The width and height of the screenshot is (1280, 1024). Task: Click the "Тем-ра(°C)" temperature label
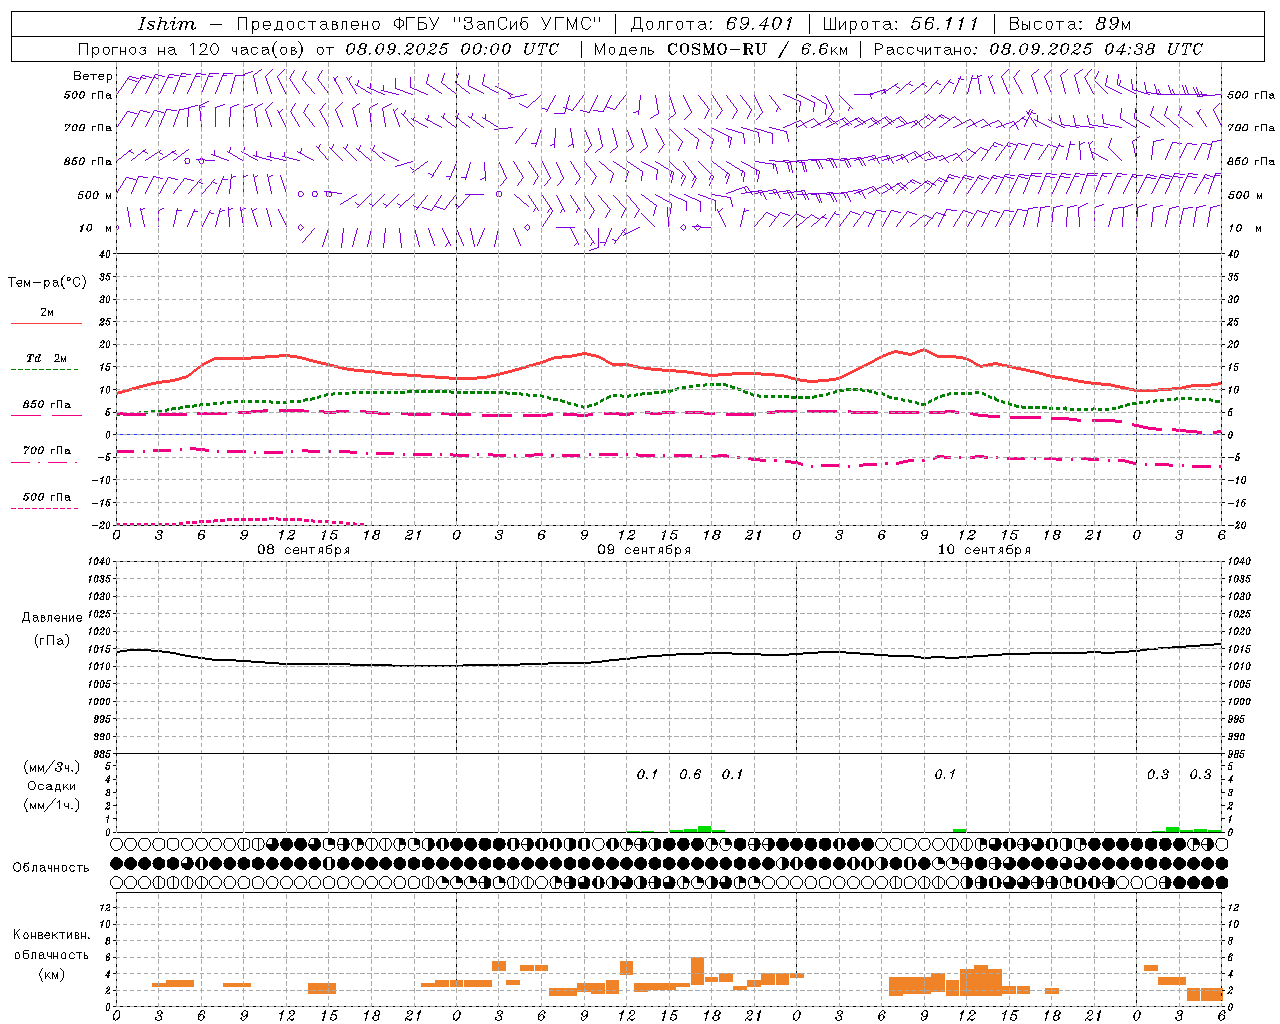[47, 283]
